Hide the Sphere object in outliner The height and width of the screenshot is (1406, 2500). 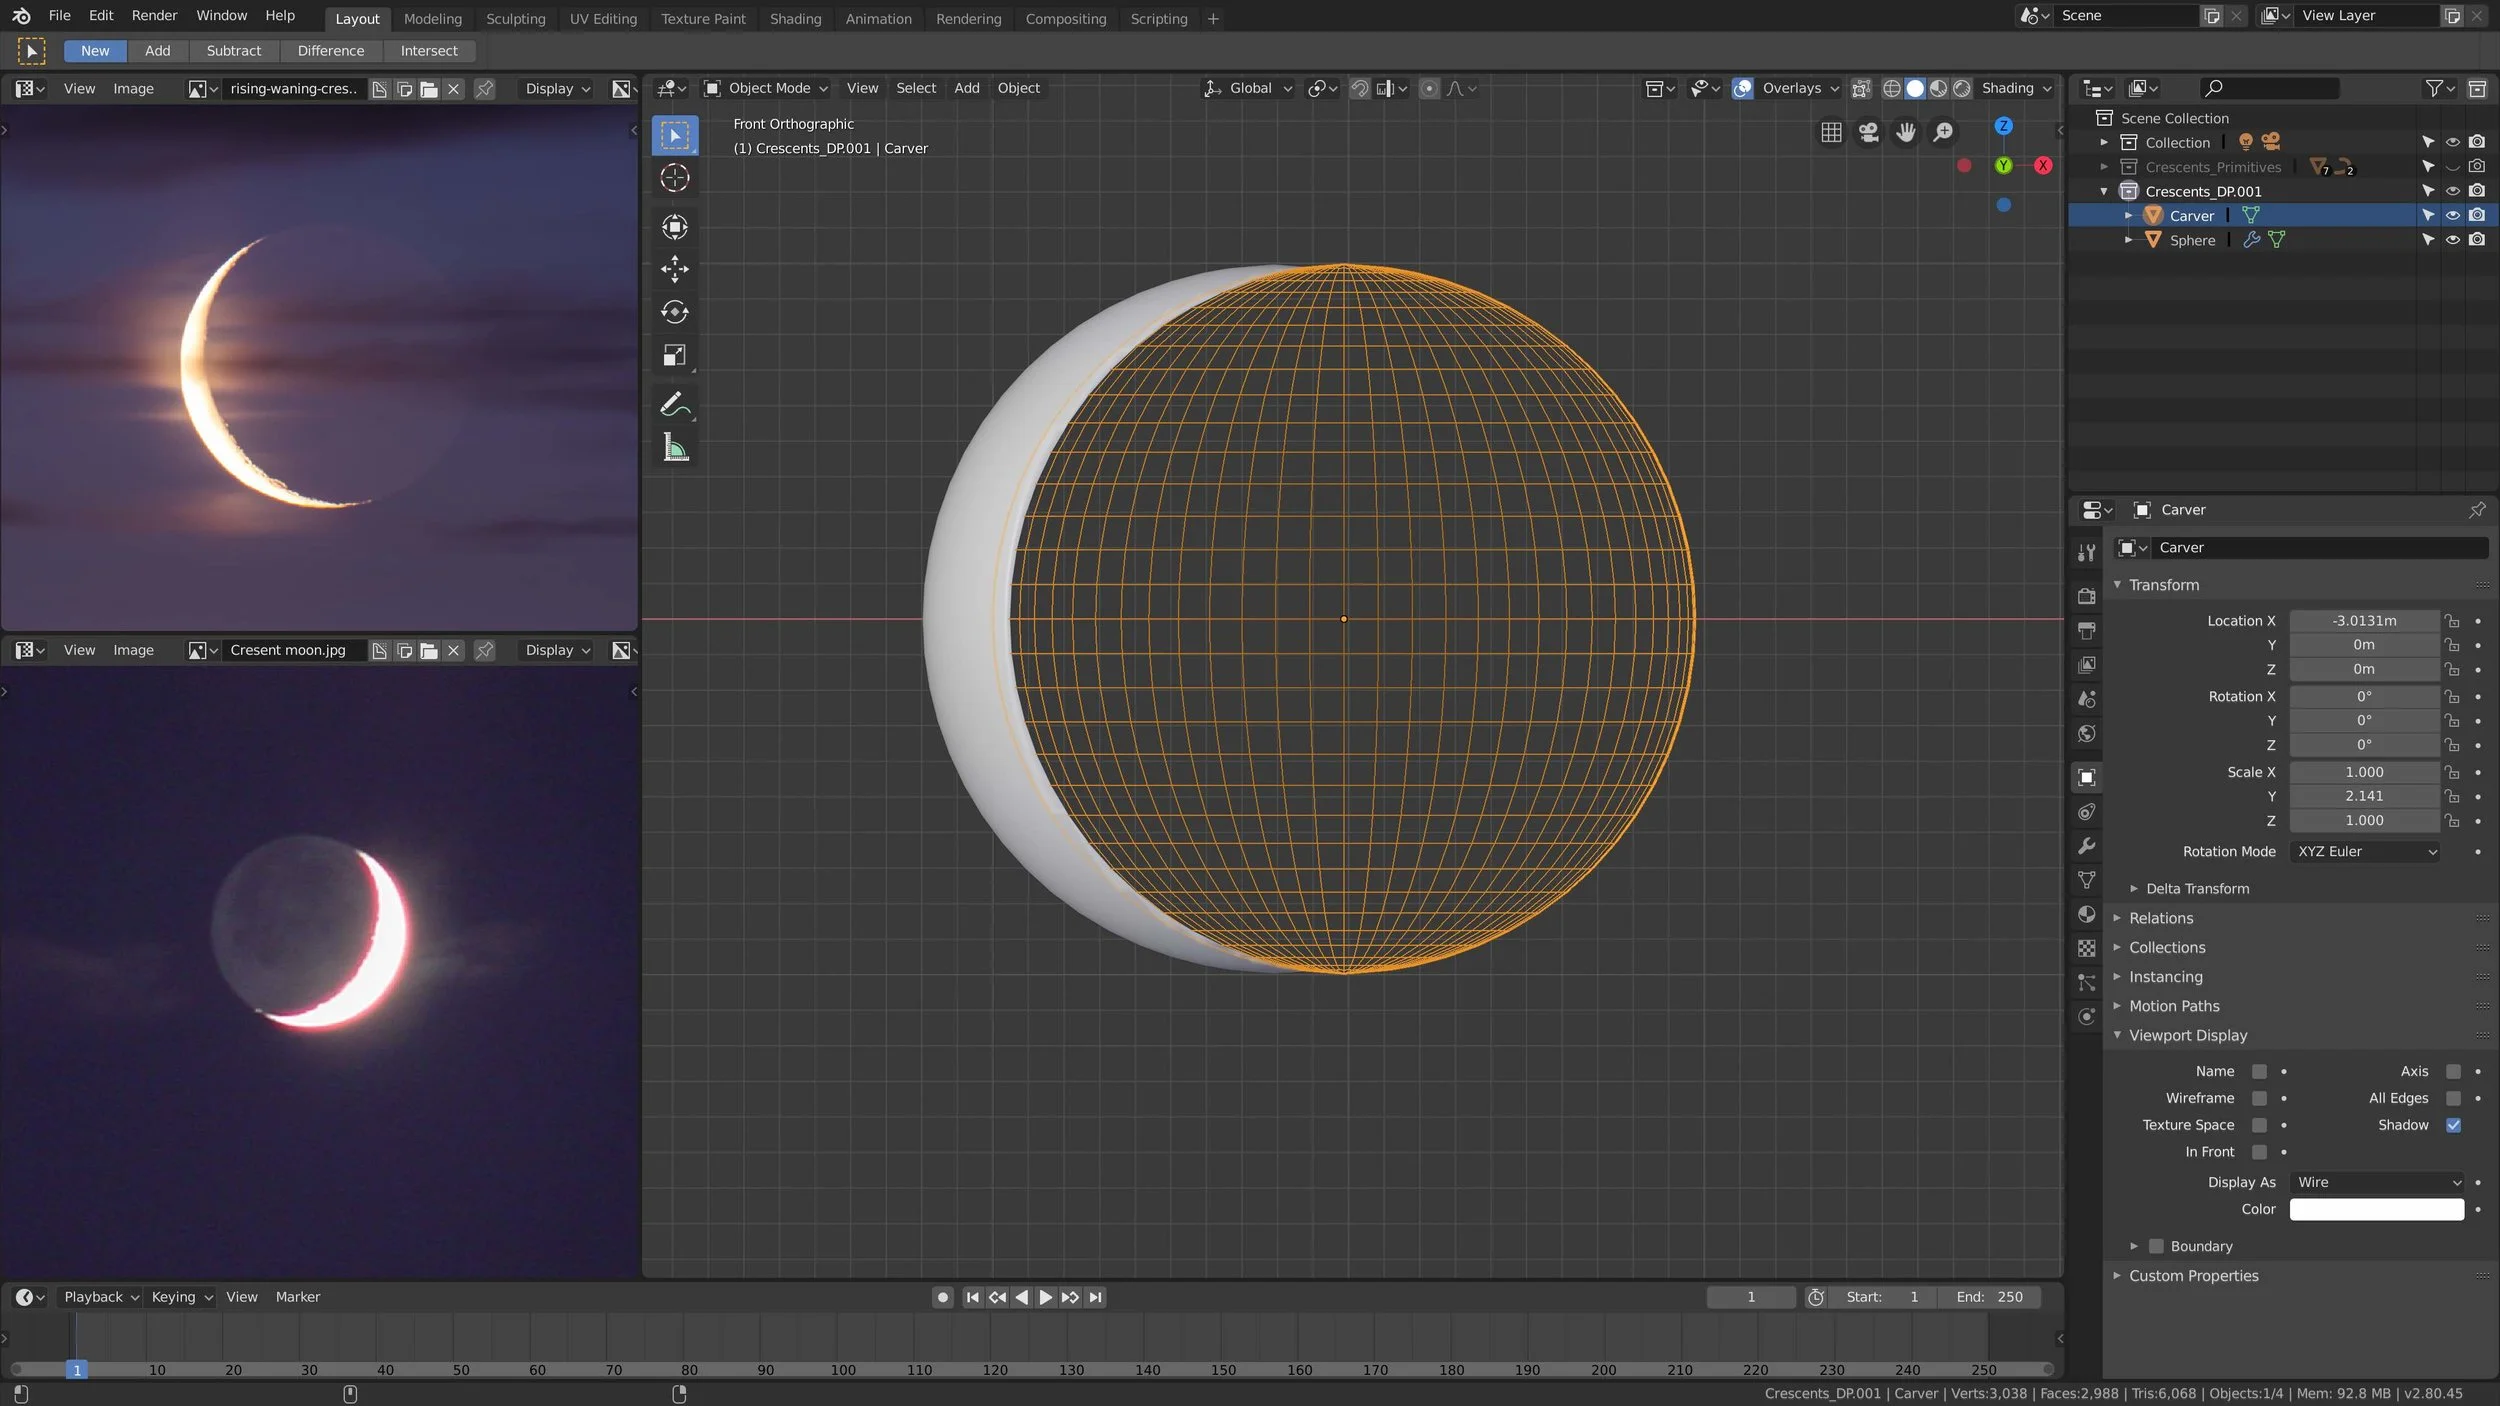(x=2452, y=240)
